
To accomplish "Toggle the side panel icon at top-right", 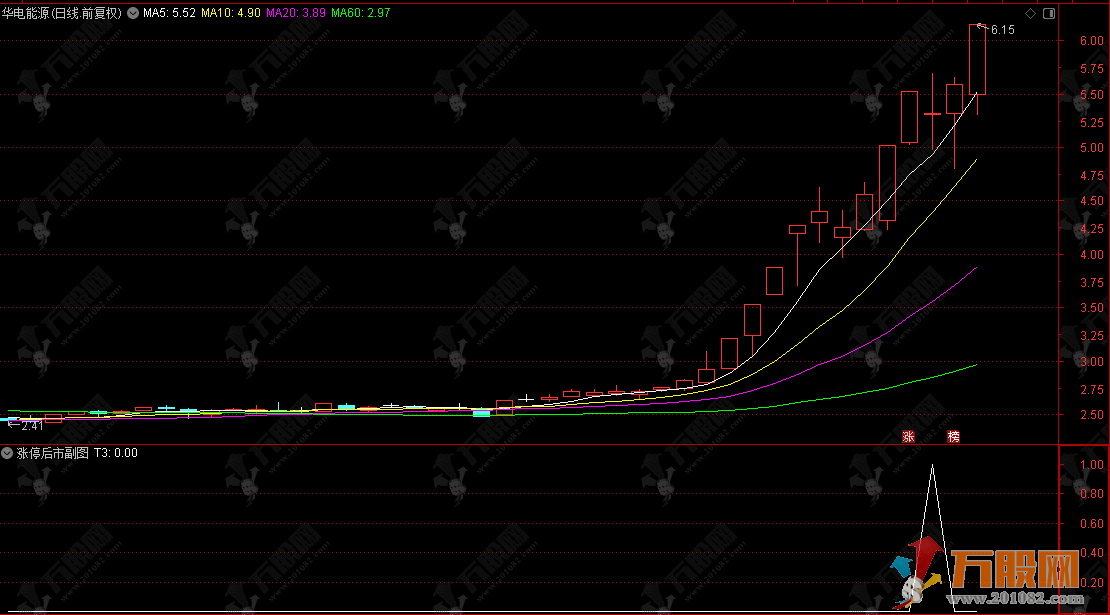I will coord(1048,14).
